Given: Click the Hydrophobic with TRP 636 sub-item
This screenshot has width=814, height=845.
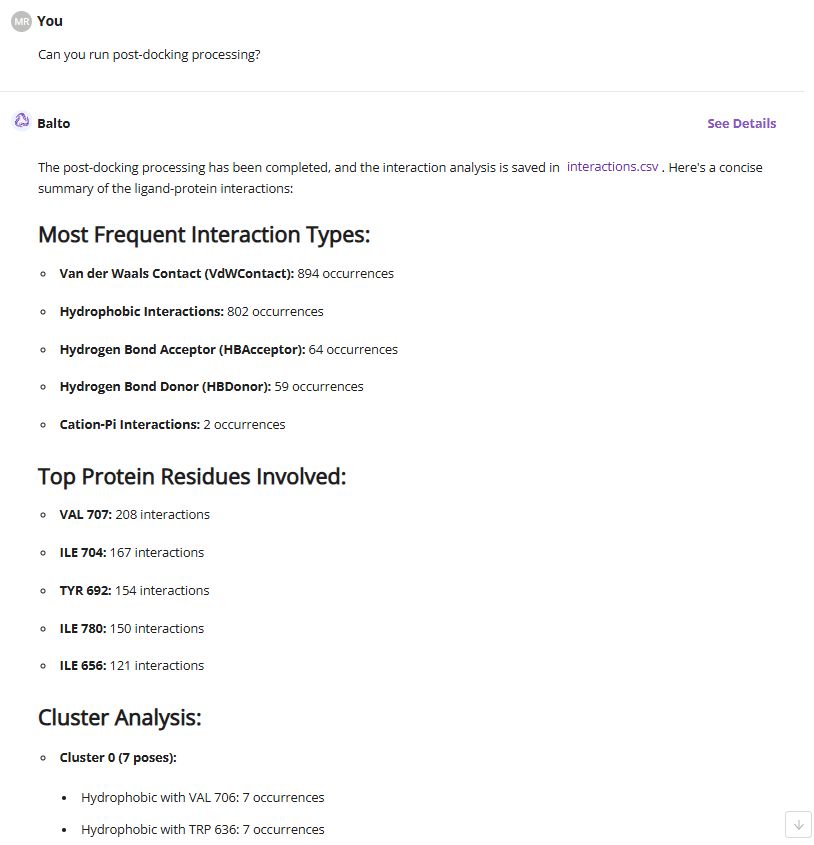Looking at the screenshot, I should coord(202,829).
